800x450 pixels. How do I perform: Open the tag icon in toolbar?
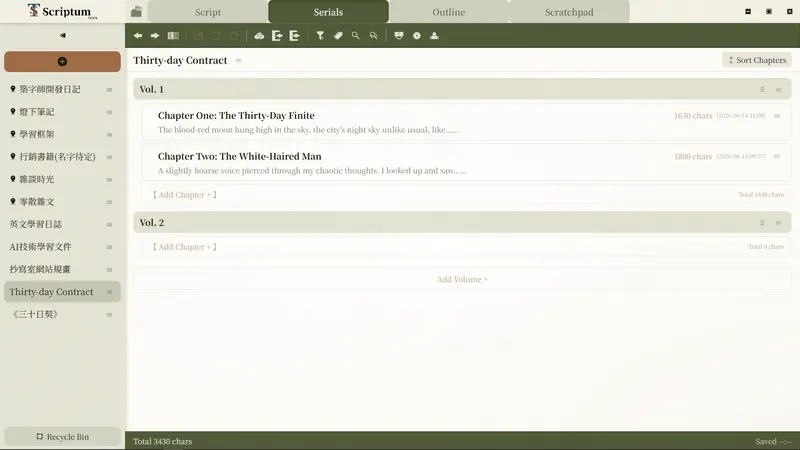tap(338, 36)
